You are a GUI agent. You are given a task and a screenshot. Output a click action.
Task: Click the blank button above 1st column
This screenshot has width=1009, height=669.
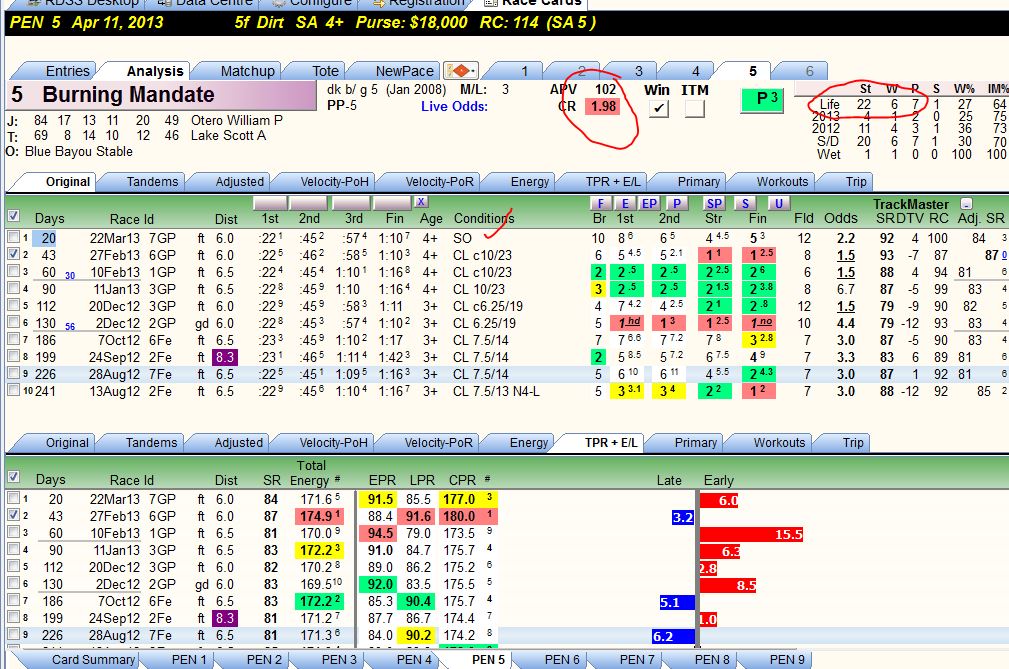pyautogui.click(x=270, y=203)
